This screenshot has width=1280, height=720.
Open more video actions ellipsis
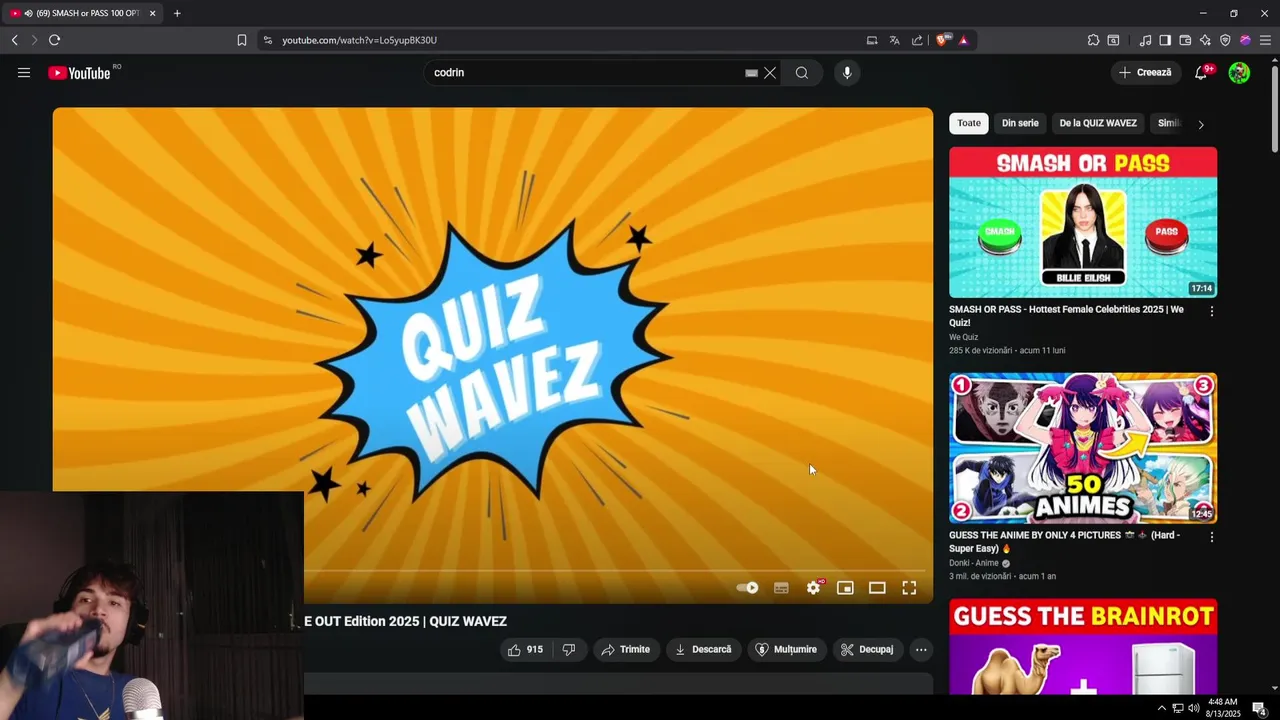click(921, 650)
